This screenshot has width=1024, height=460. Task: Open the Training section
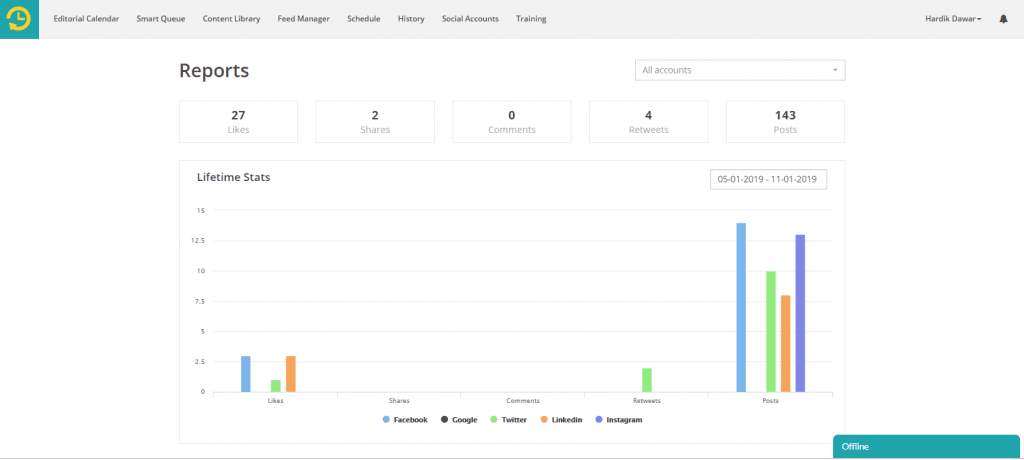tap(531, 19)
